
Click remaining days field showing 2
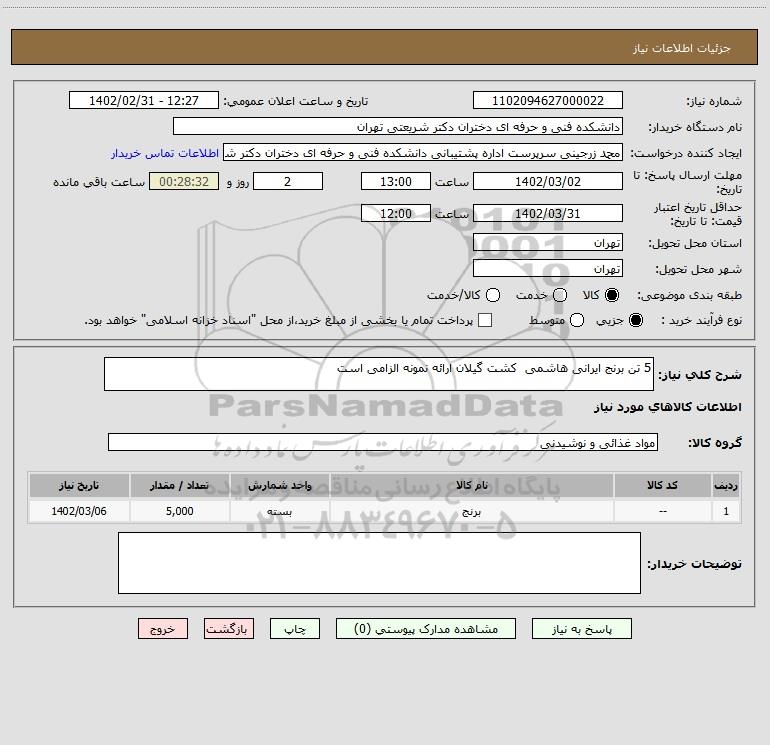point(288,181)
